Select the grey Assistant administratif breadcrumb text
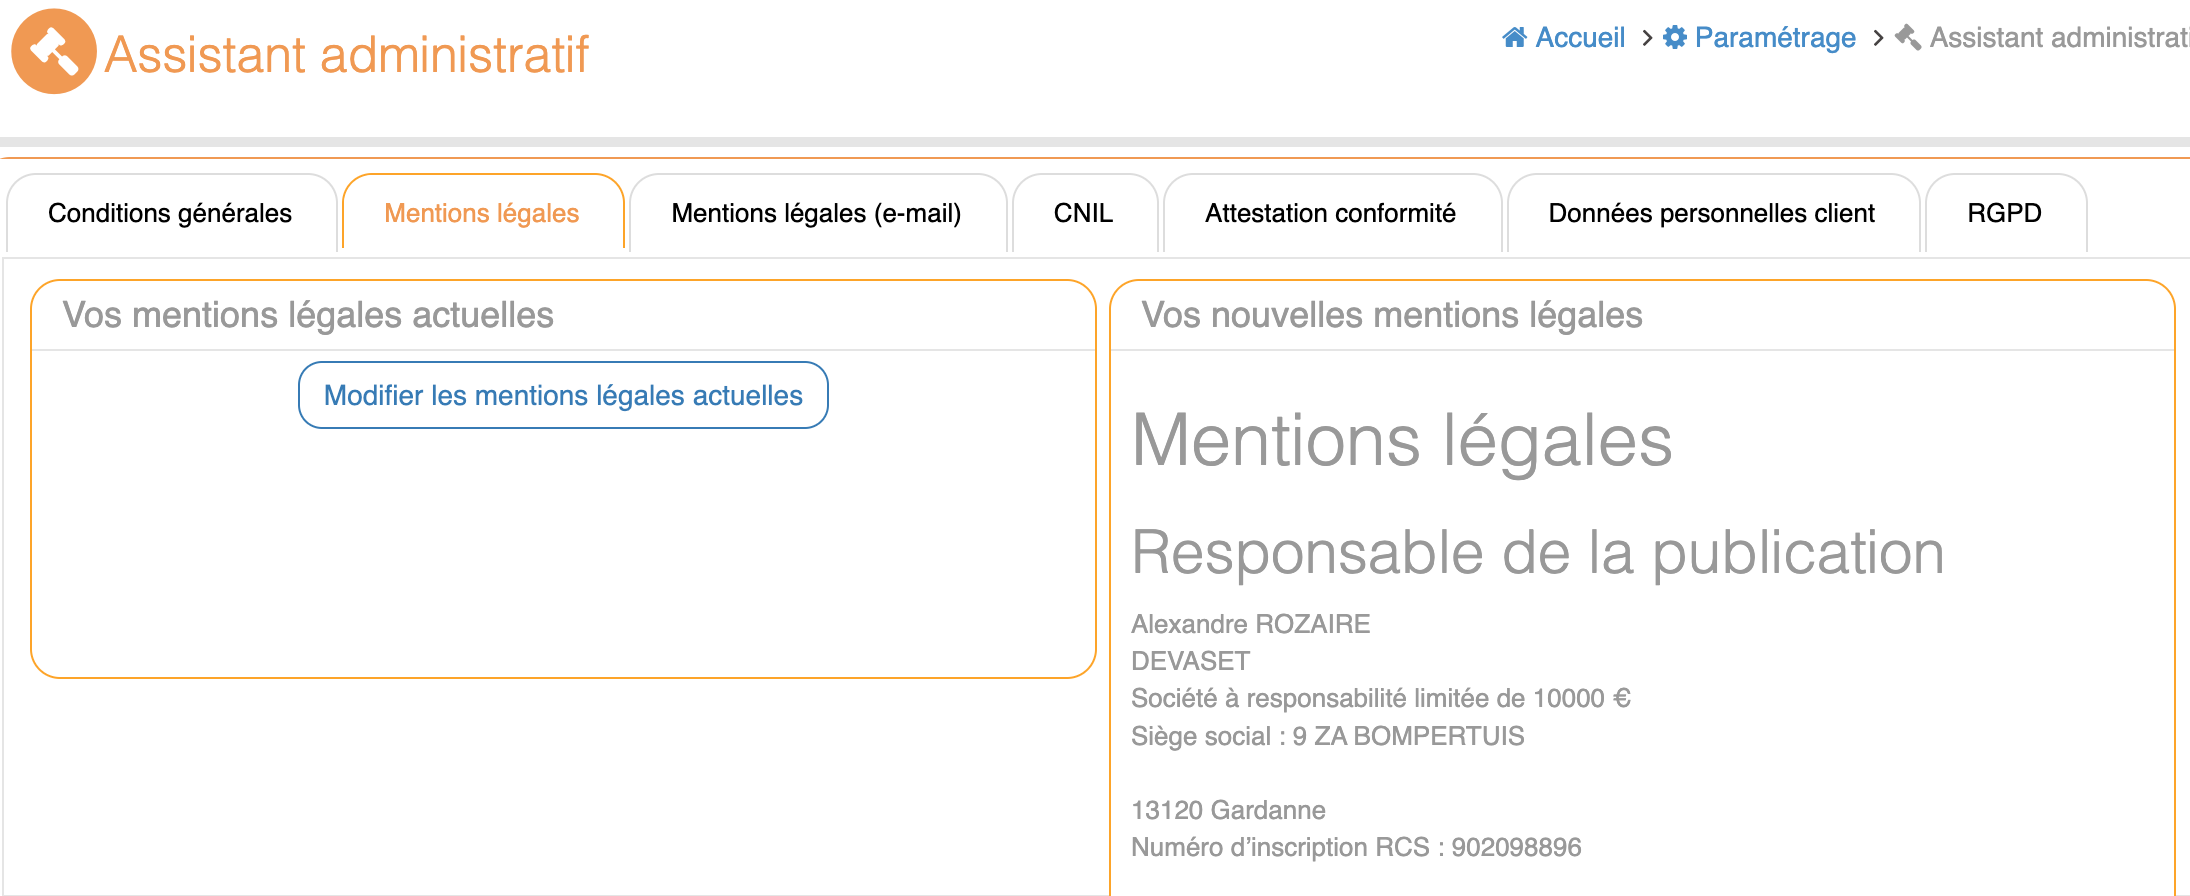Screen dimensions: 2190x896 coord(2058,38)
